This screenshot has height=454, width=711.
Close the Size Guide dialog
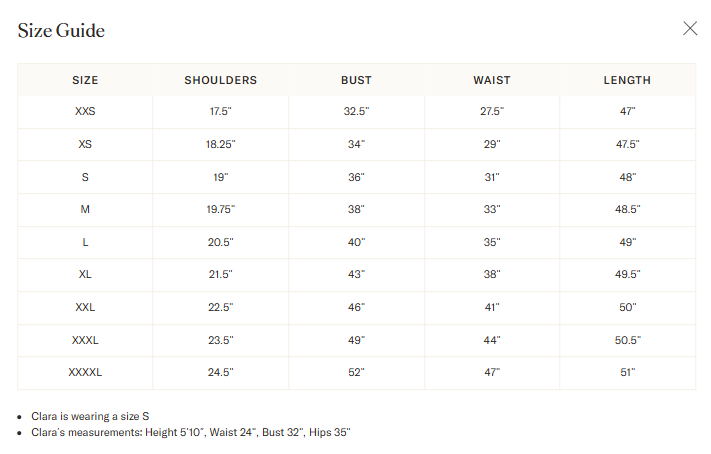click(x=690, y=29)
